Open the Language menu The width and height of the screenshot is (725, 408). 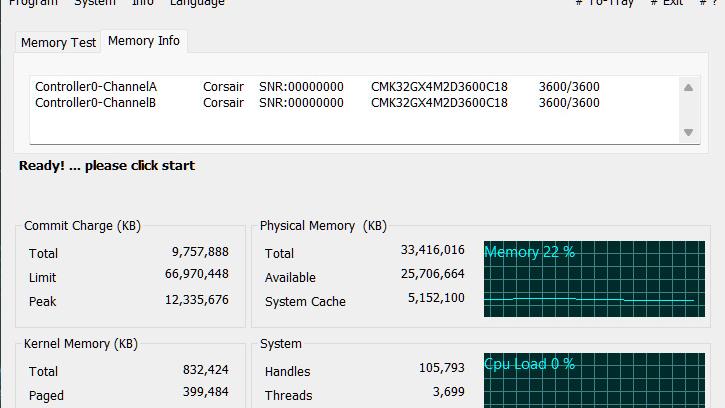[197, 3]
